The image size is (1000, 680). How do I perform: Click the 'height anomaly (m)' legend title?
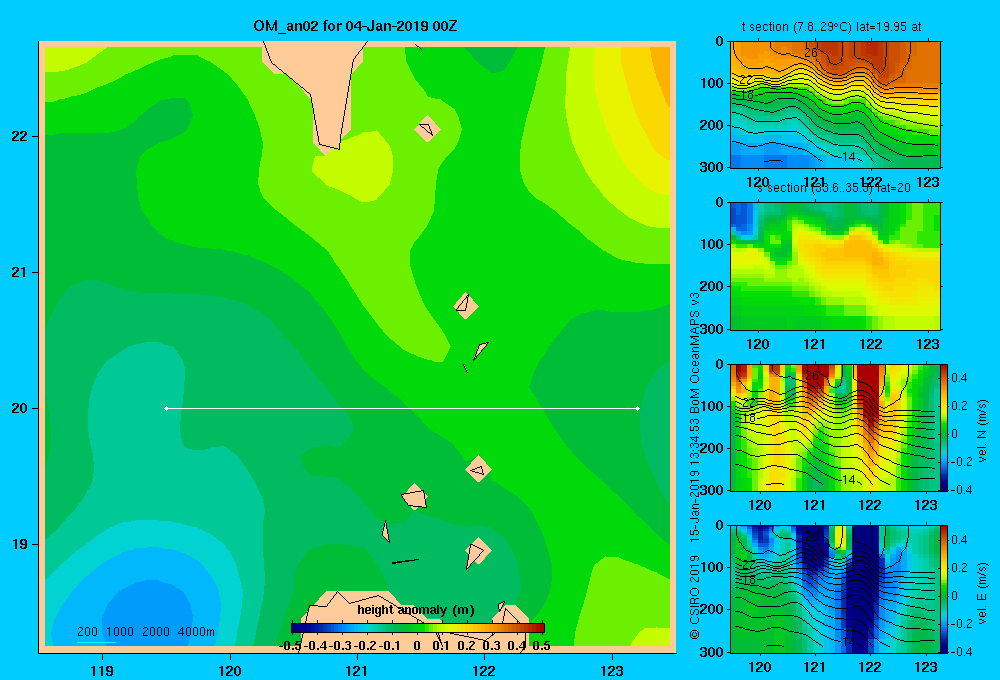pyautogui.click(x=416, y=610)
